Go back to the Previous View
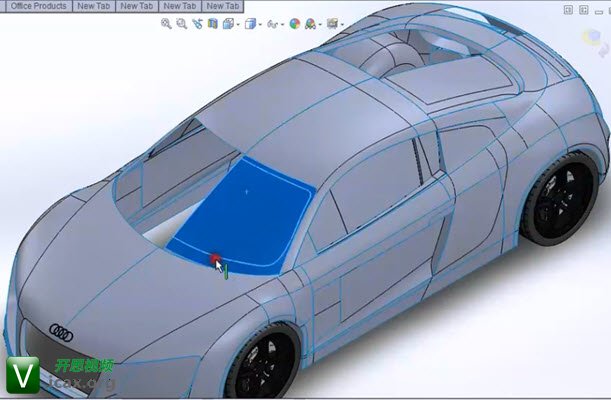Screen dimensions: 611x400 click(x=197, y=23)
